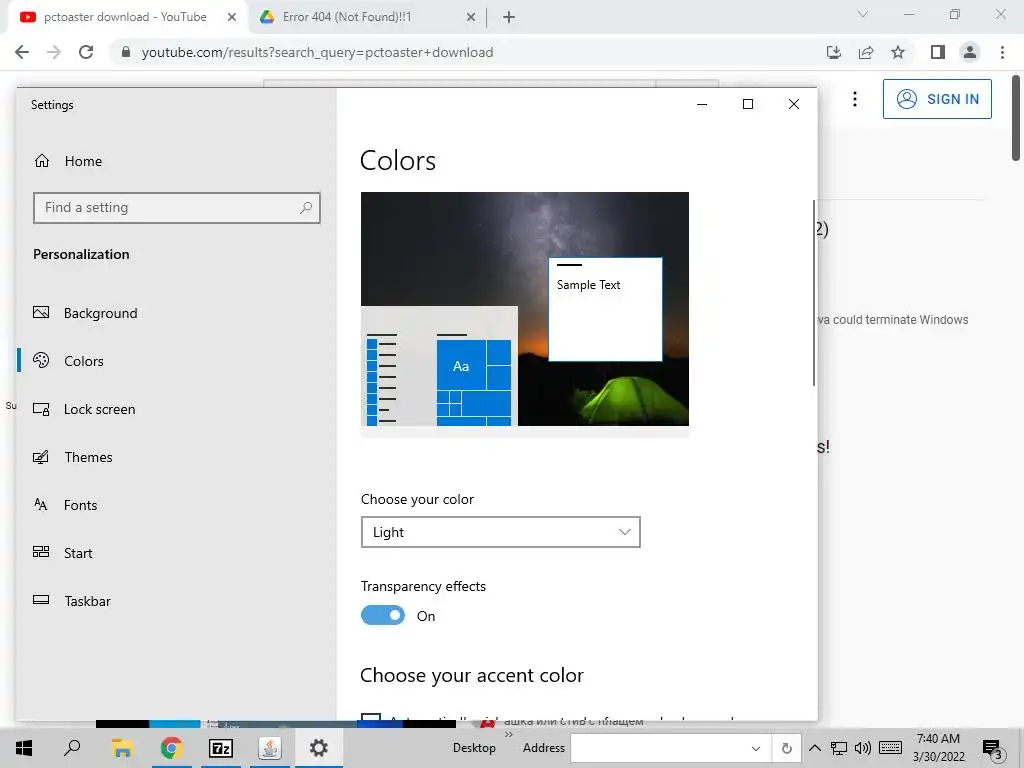
Task: Open Chrome profile avatar
Action: coord(970,52)
